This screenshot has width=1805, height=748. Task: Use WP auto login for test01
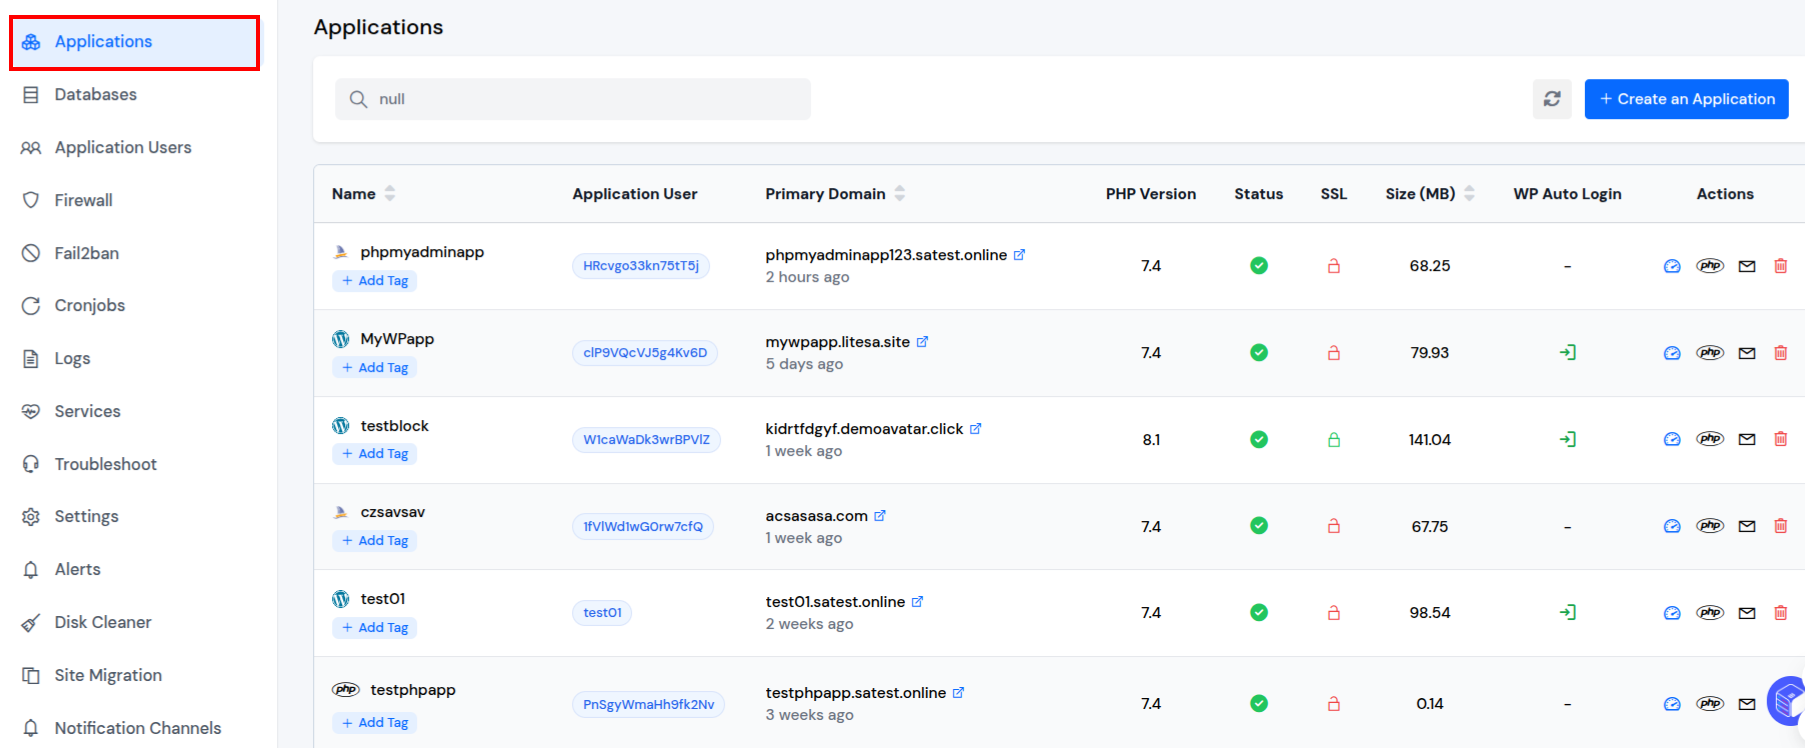(1567, 612)
